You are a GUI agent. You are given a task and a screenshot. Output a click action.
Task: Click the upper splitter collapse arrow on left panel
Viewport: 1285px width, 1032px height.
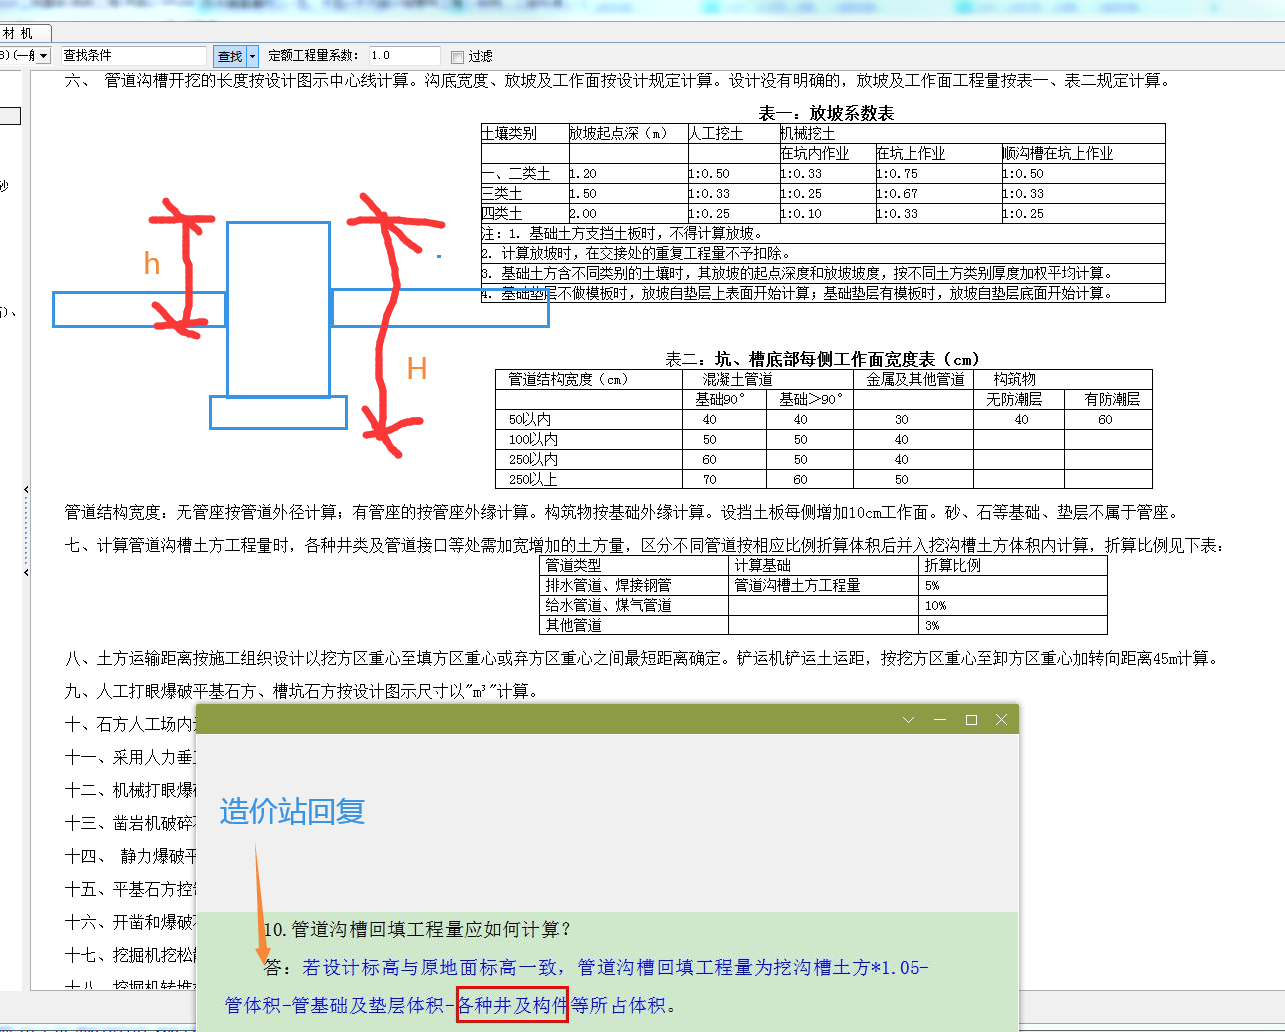26,490
